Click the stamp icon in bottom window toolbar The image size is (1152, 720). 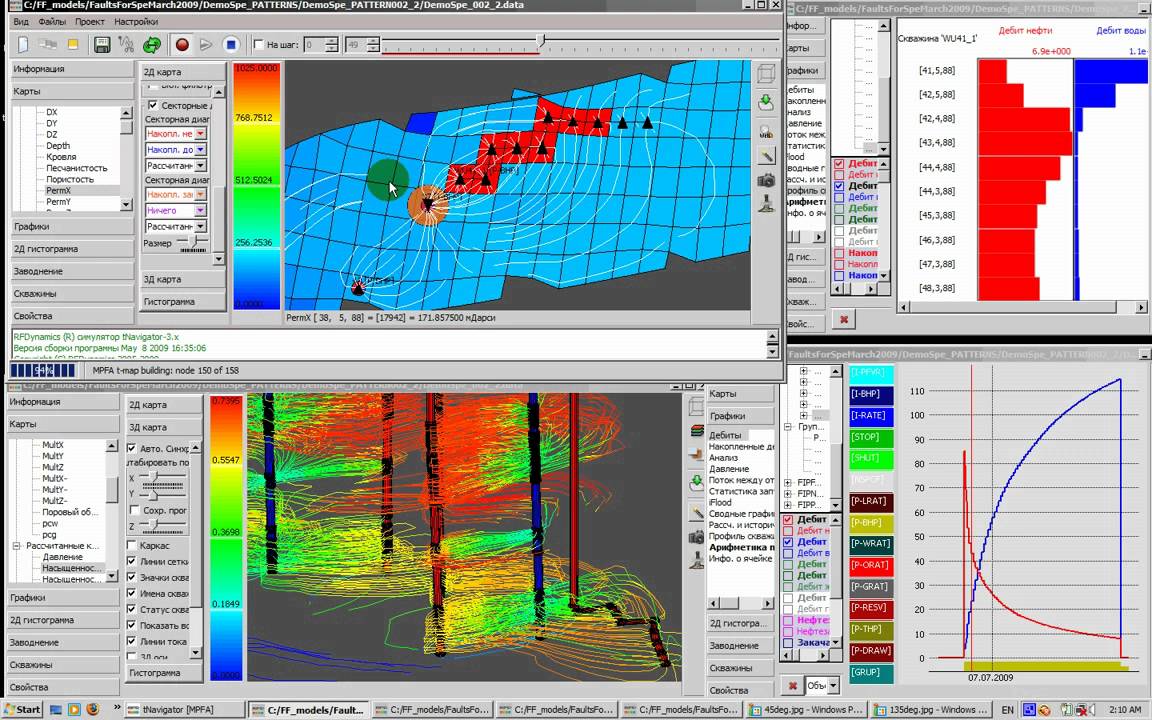tap(697, 561)
